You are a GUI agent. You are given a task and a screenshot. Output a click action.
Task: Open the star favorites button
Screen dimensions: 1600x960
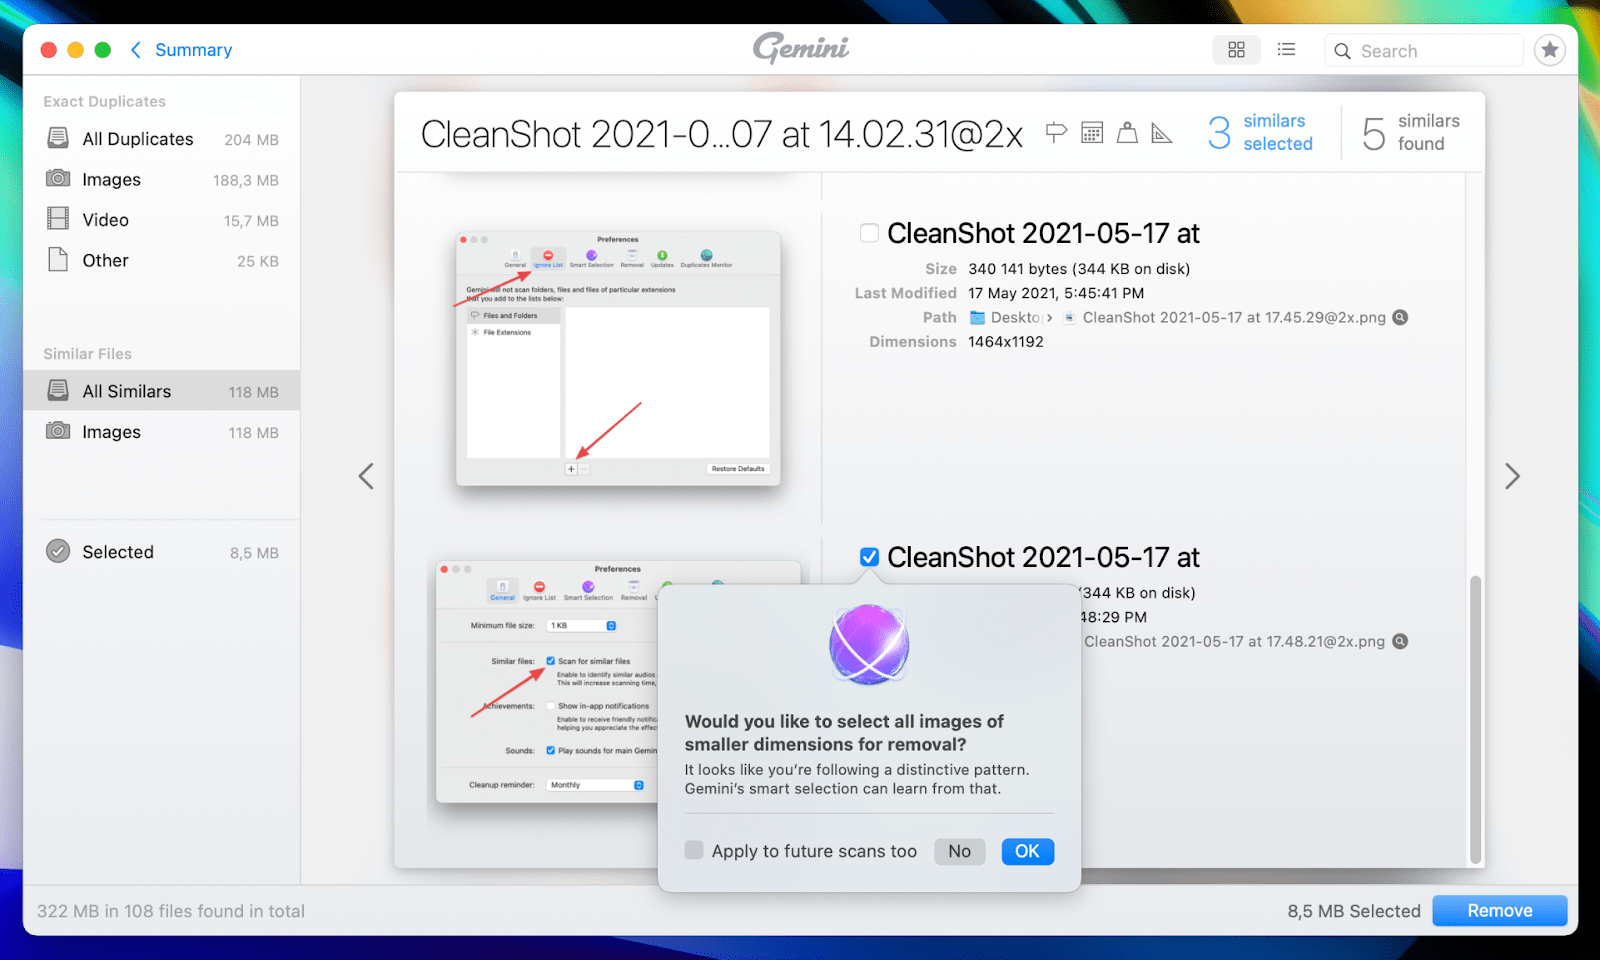1549,50
